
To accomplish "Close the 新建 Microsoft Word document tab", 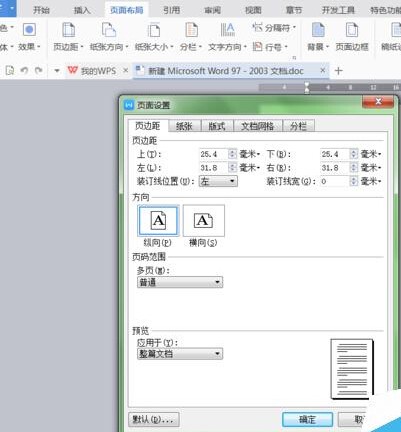I will (322, 70).
